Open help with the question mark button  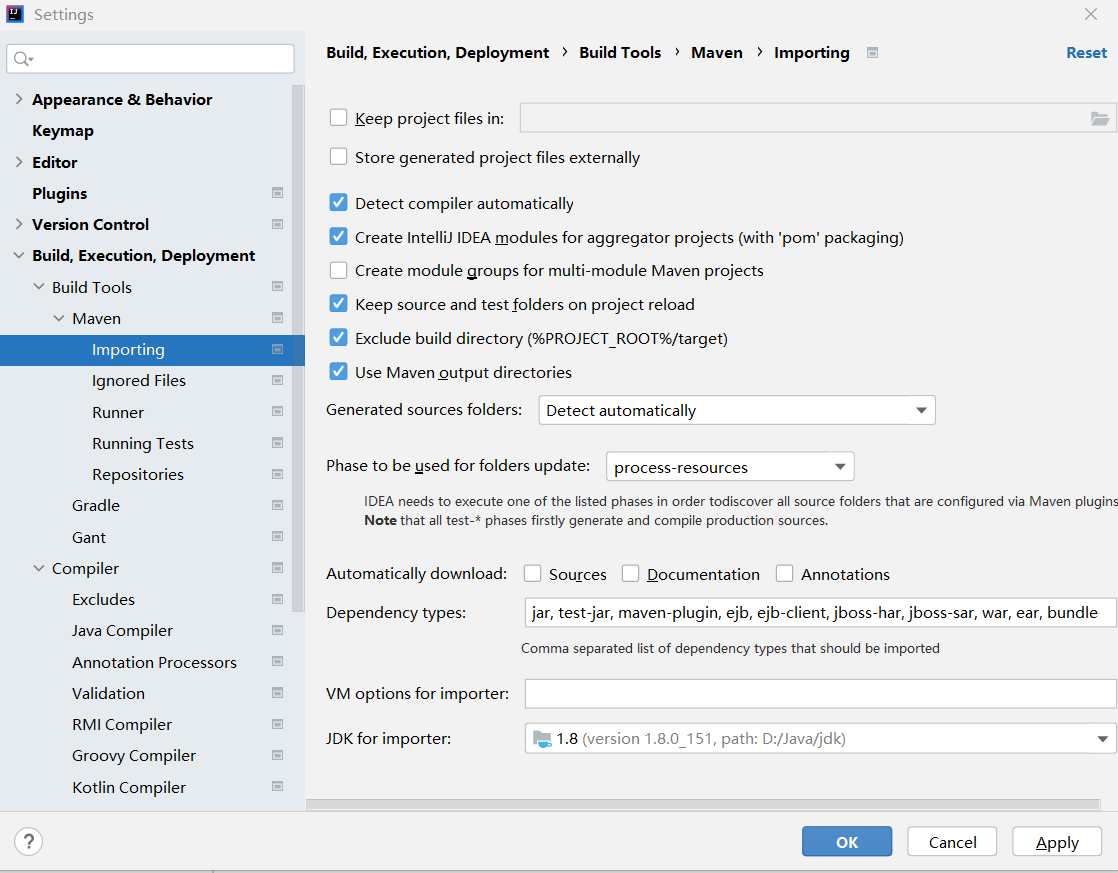(x=29, y=842)
